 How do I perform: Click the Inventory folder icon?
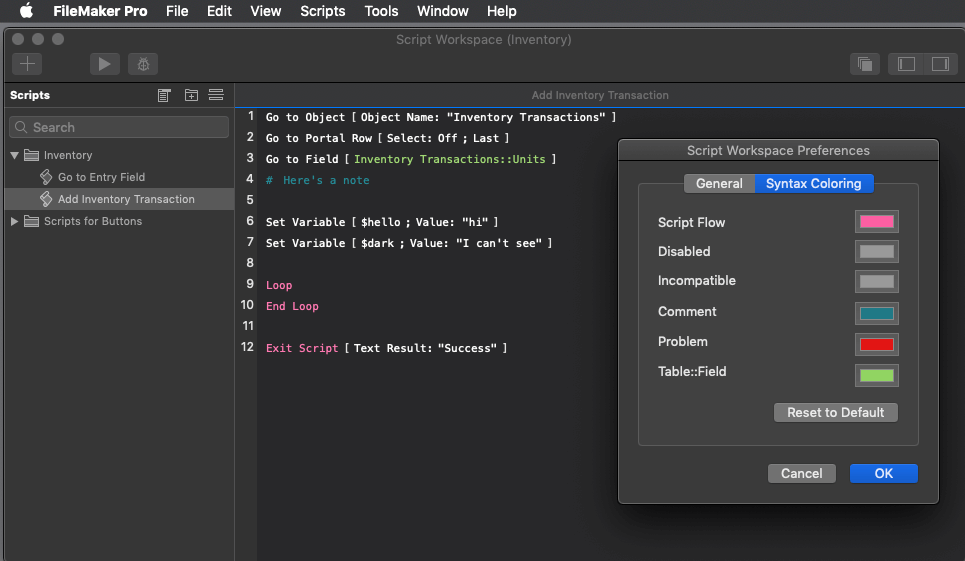pos(31,155)
